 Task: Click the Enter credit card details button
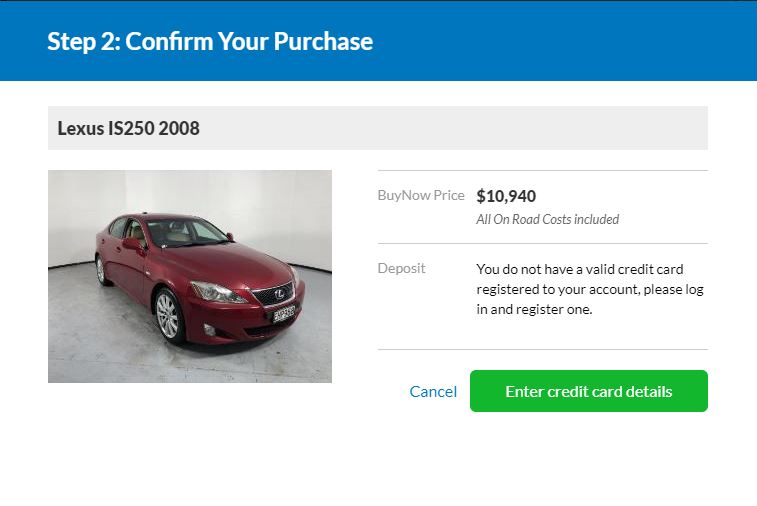point(589,391)
